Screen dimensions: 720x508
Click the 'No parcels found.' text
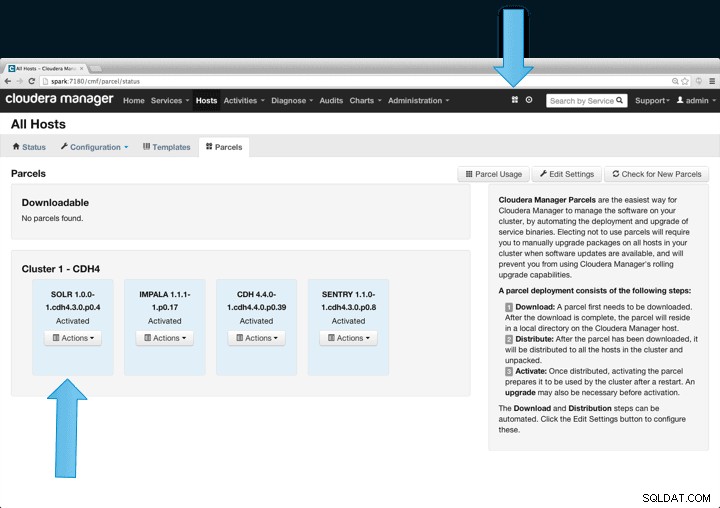point(52,218)
